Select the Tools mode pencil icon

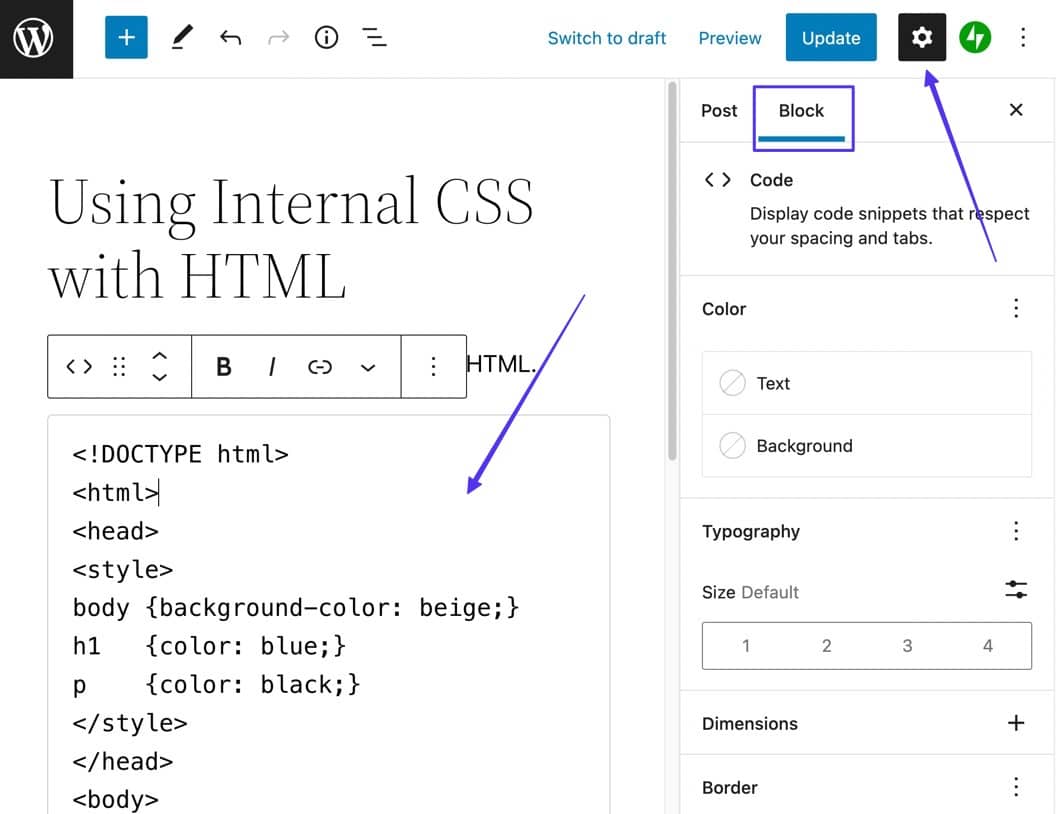(181, 37)
